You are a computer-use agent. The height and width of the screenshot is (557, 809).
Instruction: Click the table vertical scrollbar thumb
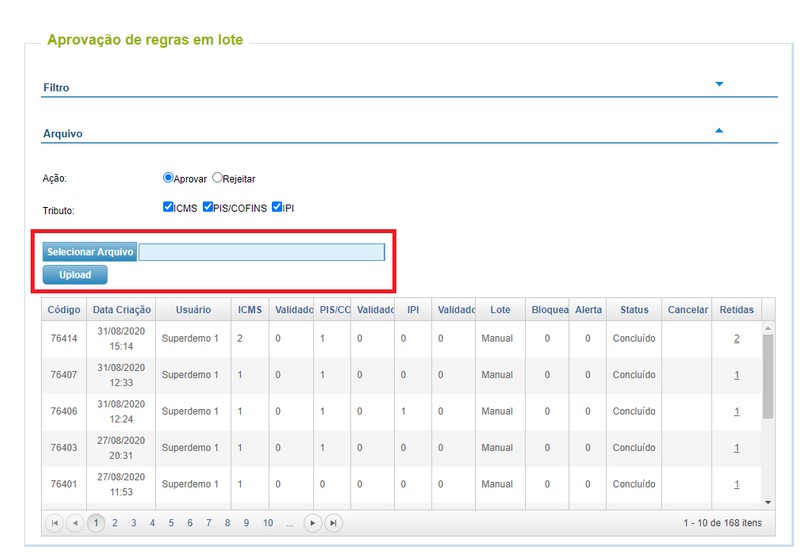(768, 376)
